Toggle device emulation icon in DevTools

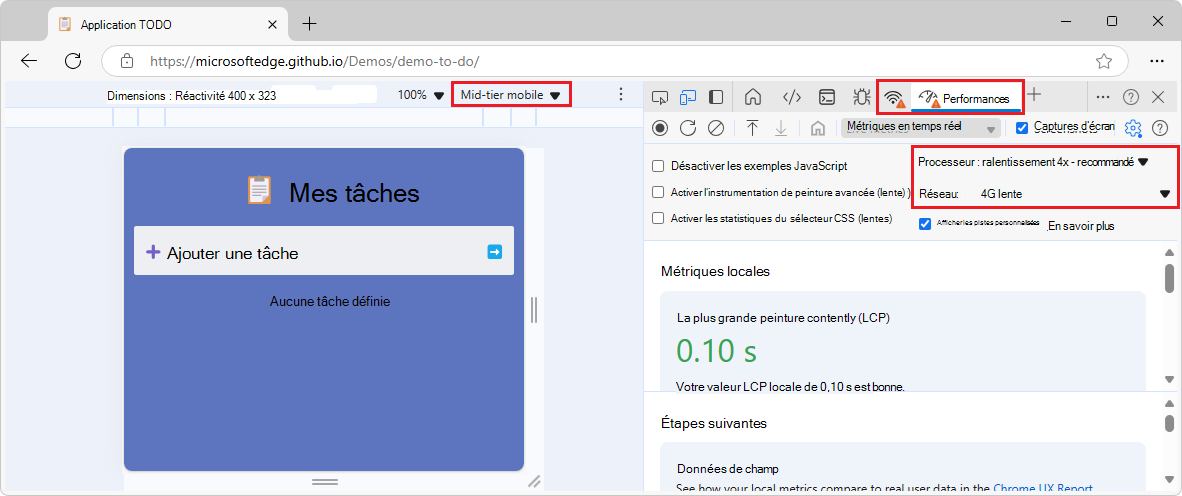pos(688,96)
